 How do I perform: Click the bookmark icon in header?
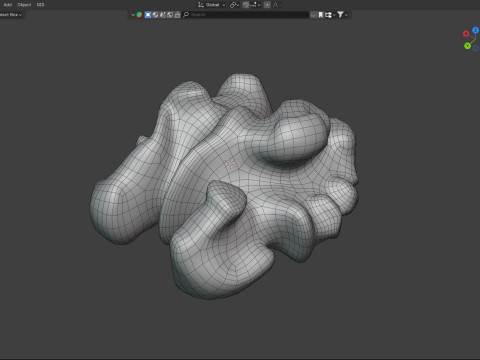321,15
